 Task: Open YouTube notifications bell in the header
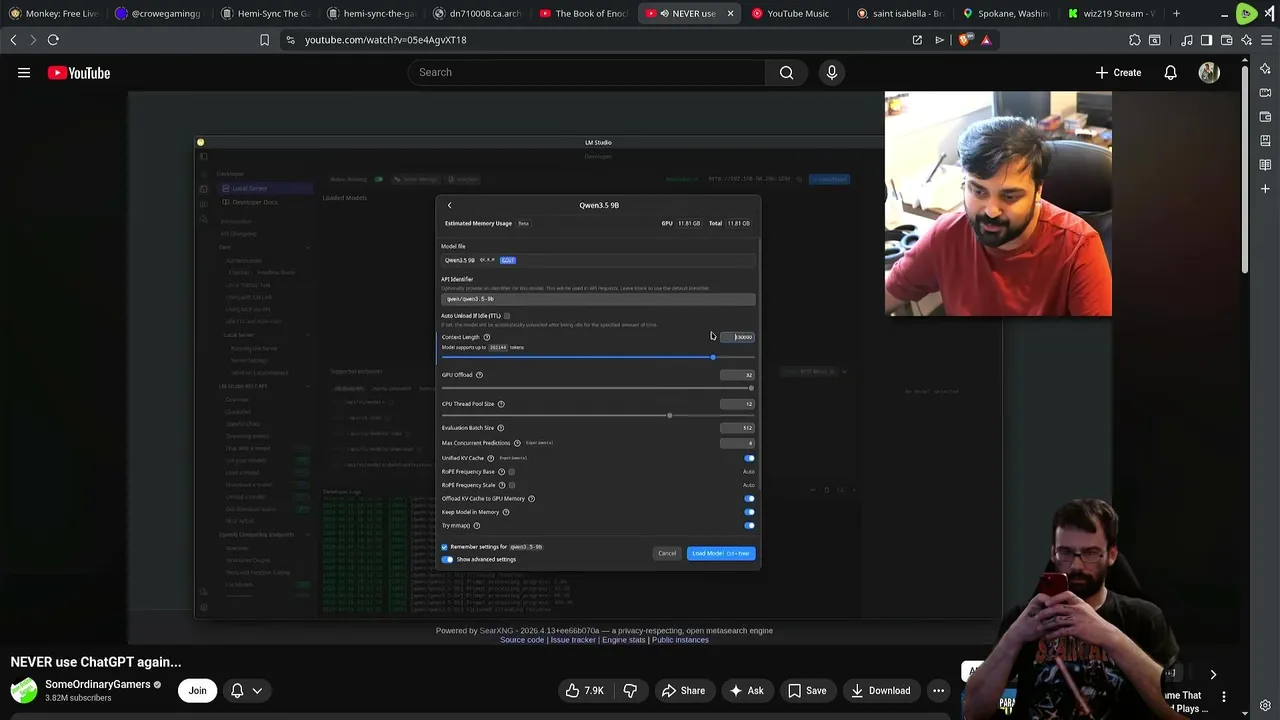pyautogui.click(x=1170, y=73)
